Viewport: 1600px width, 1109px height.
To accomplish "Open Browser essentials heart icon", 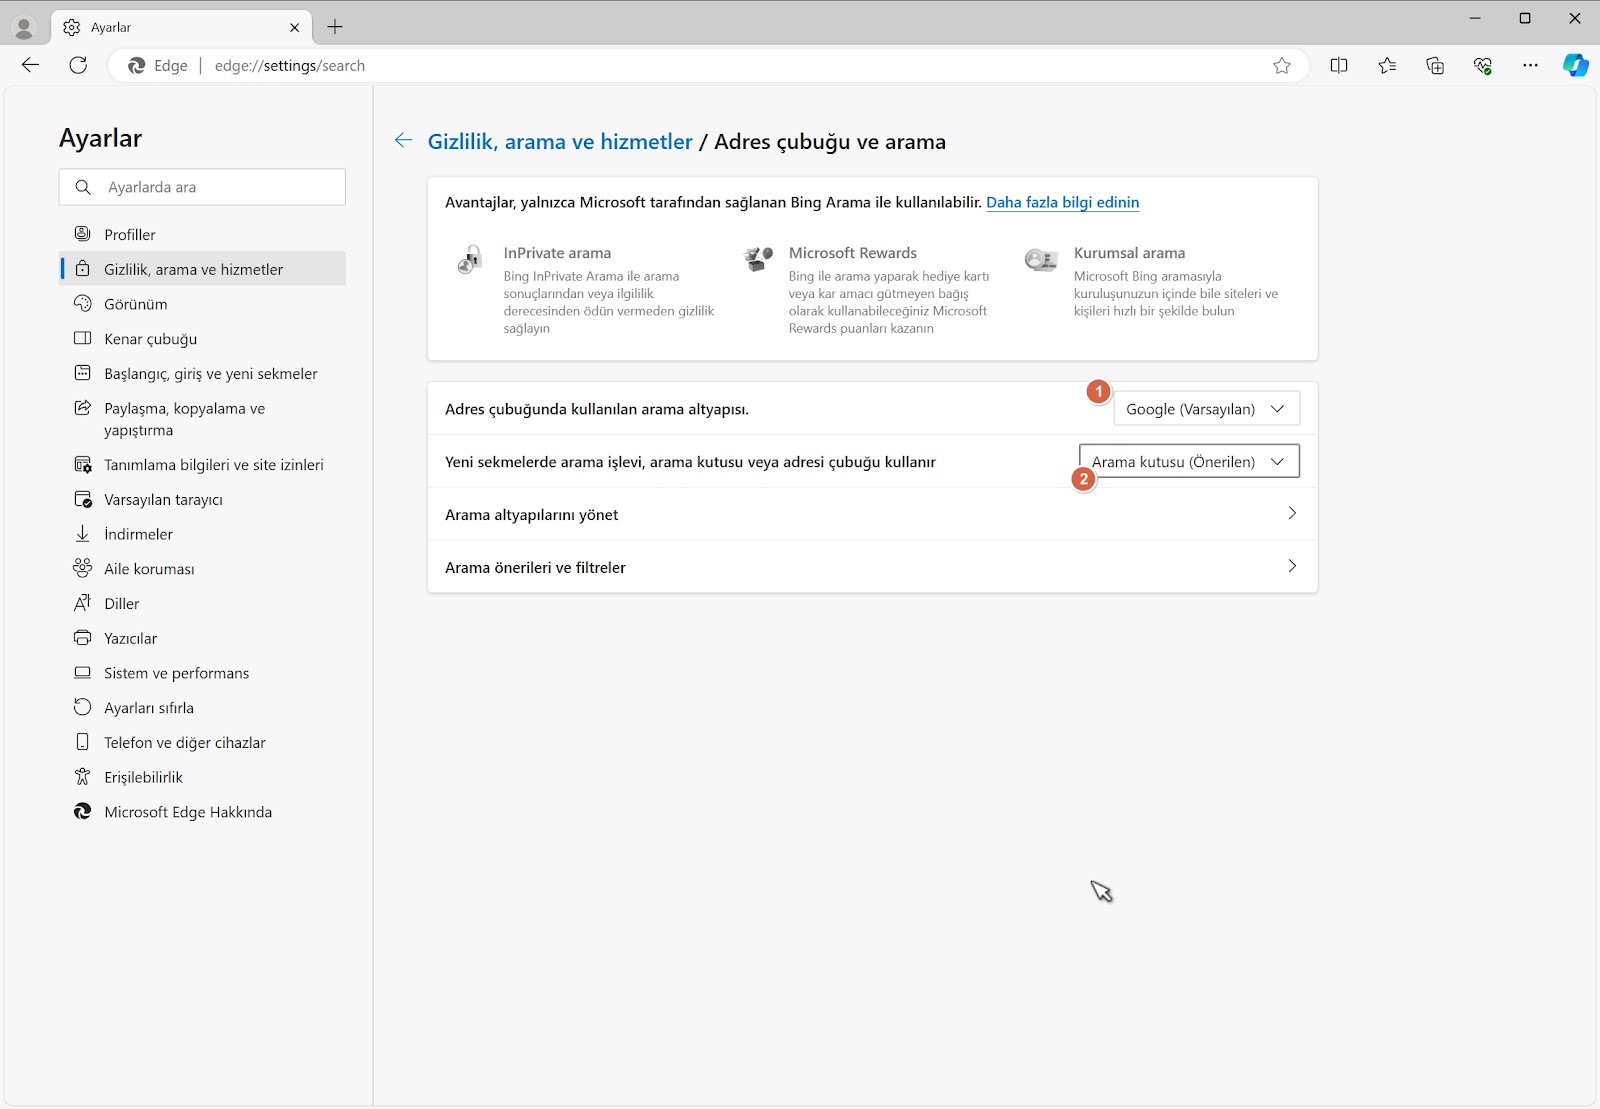I will tap(1483, 65).
